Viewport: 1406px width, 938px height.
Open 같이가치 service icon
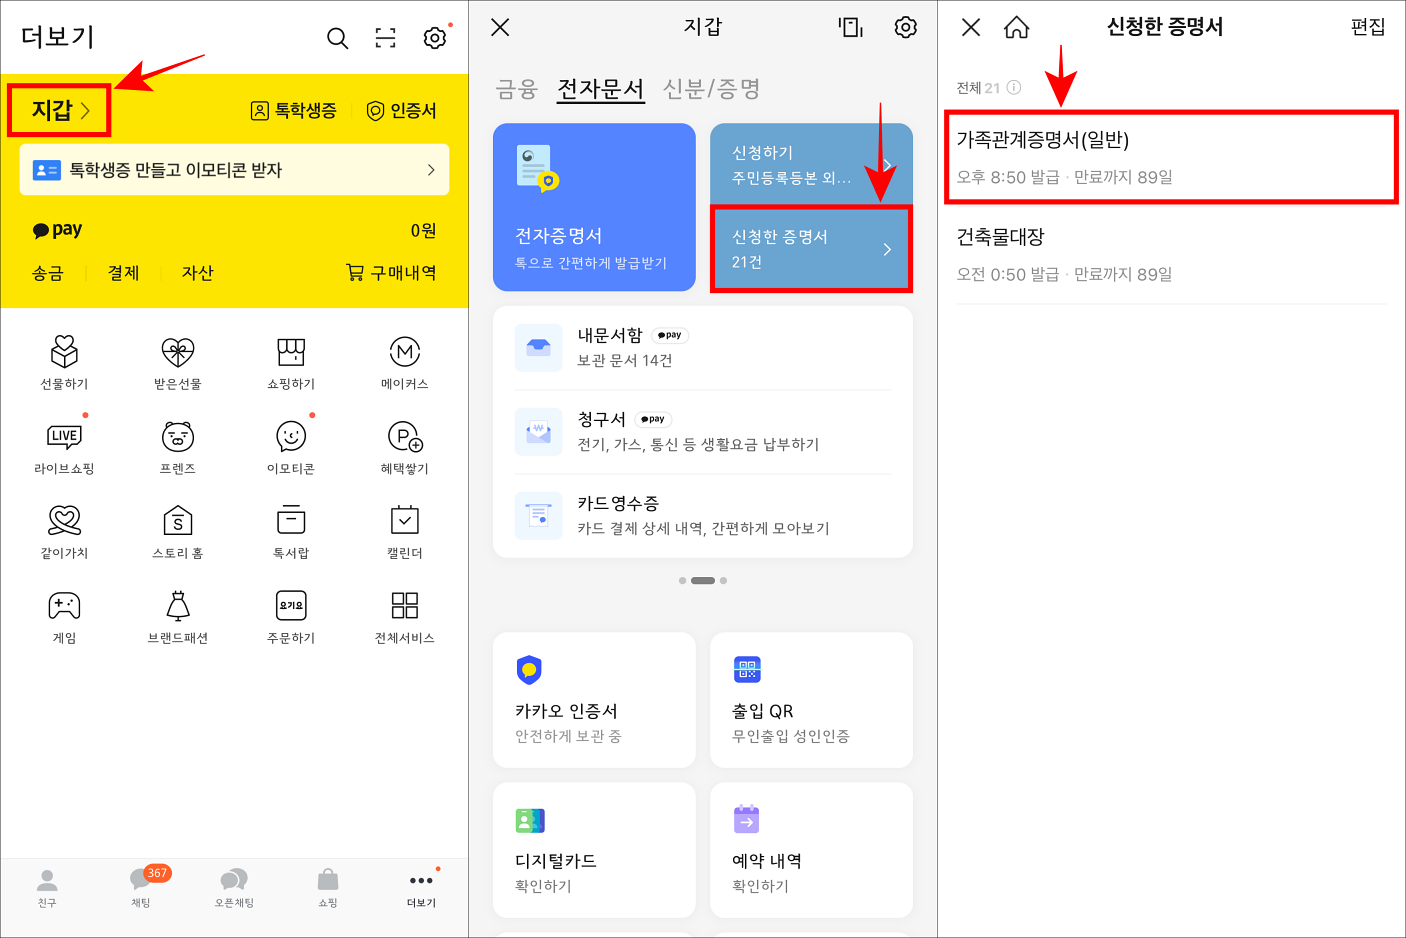point(64,531)
